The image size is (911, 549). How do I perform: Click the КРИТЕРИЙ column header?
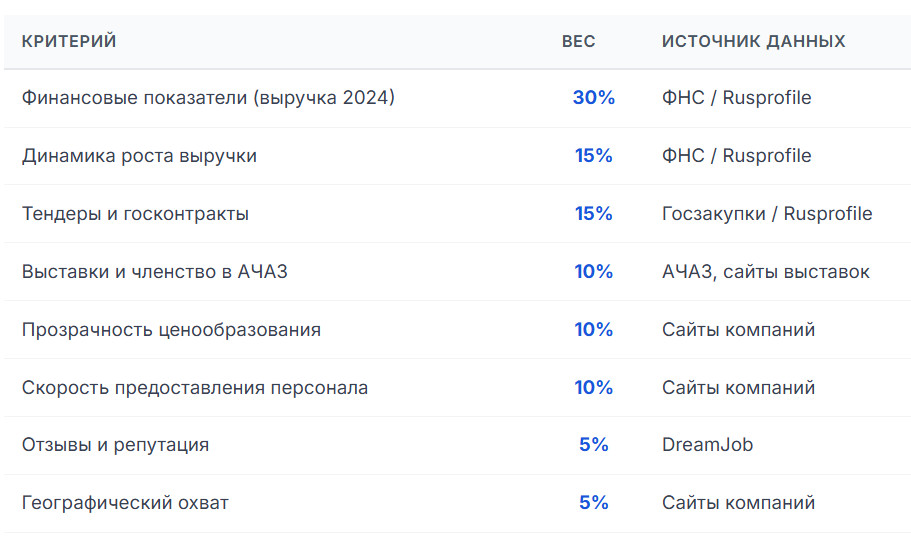(69, 41)
